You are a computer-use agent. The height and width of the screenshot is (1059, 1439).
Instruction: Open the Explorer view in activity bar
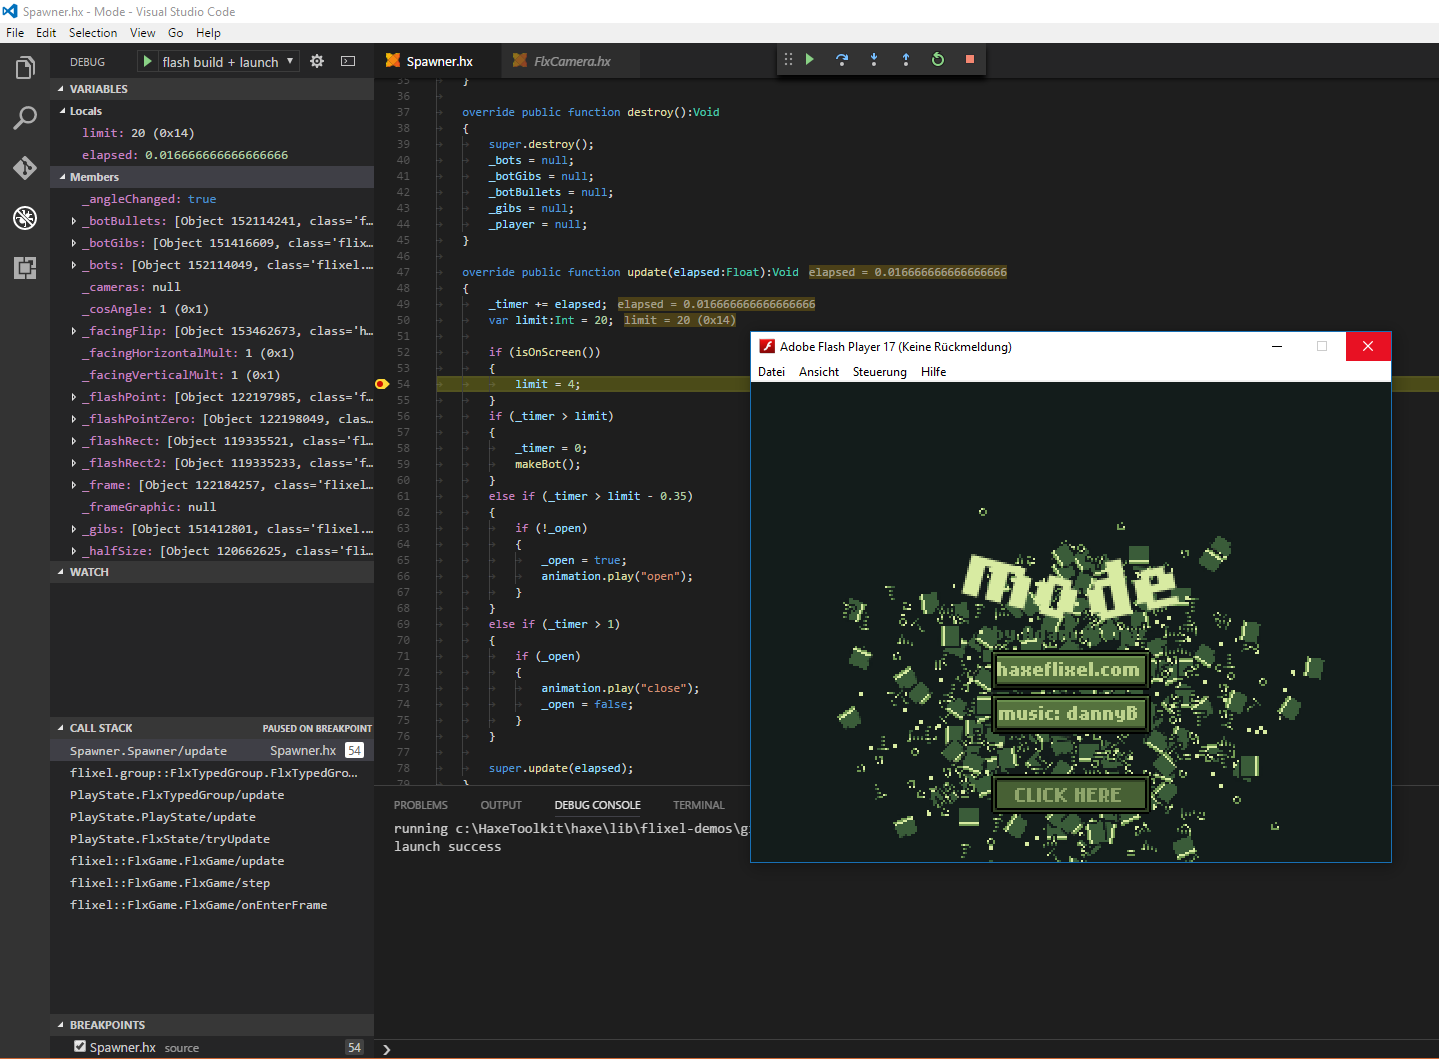(x=25, y=68)
